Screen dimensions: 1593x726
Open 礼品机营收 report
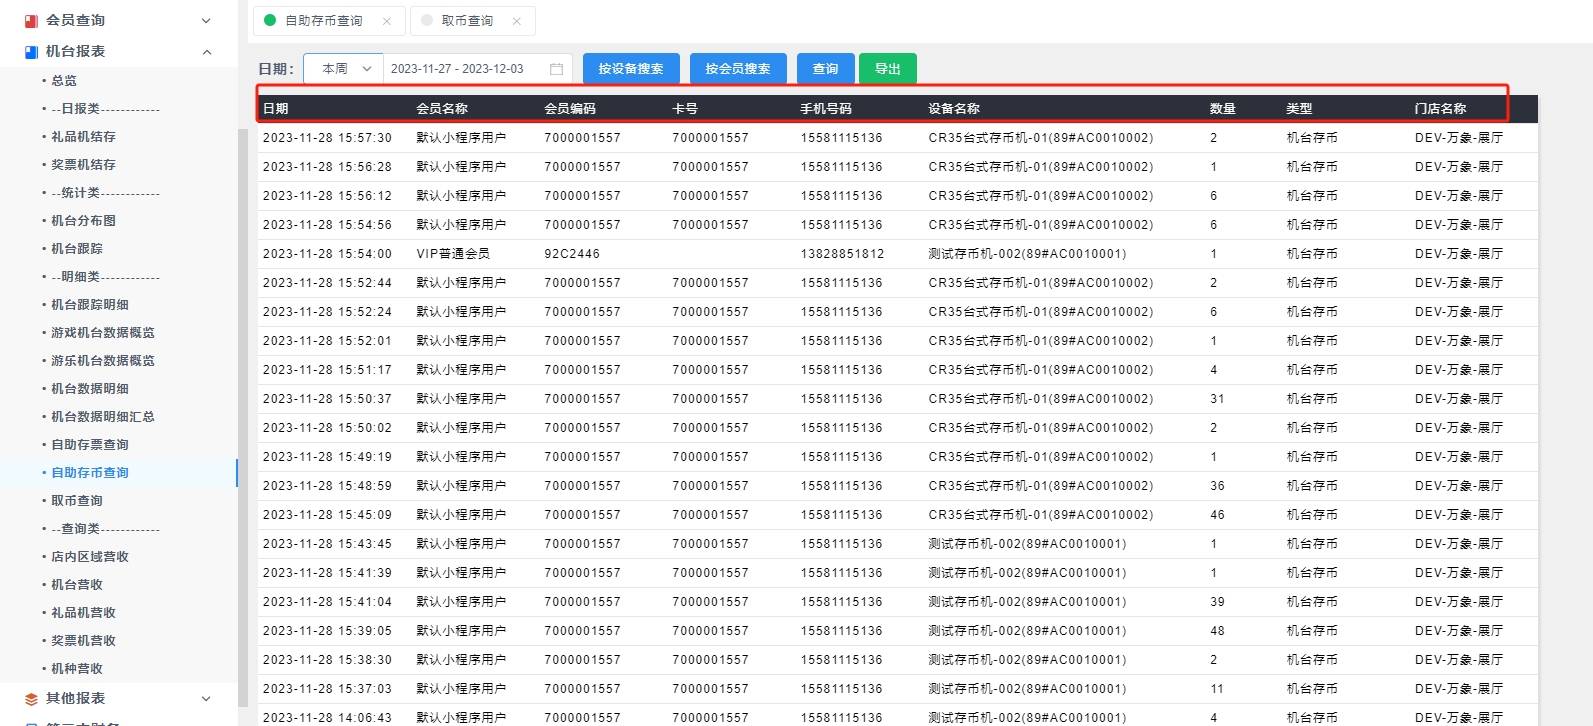pyautogui.click(x=83, y=613)
